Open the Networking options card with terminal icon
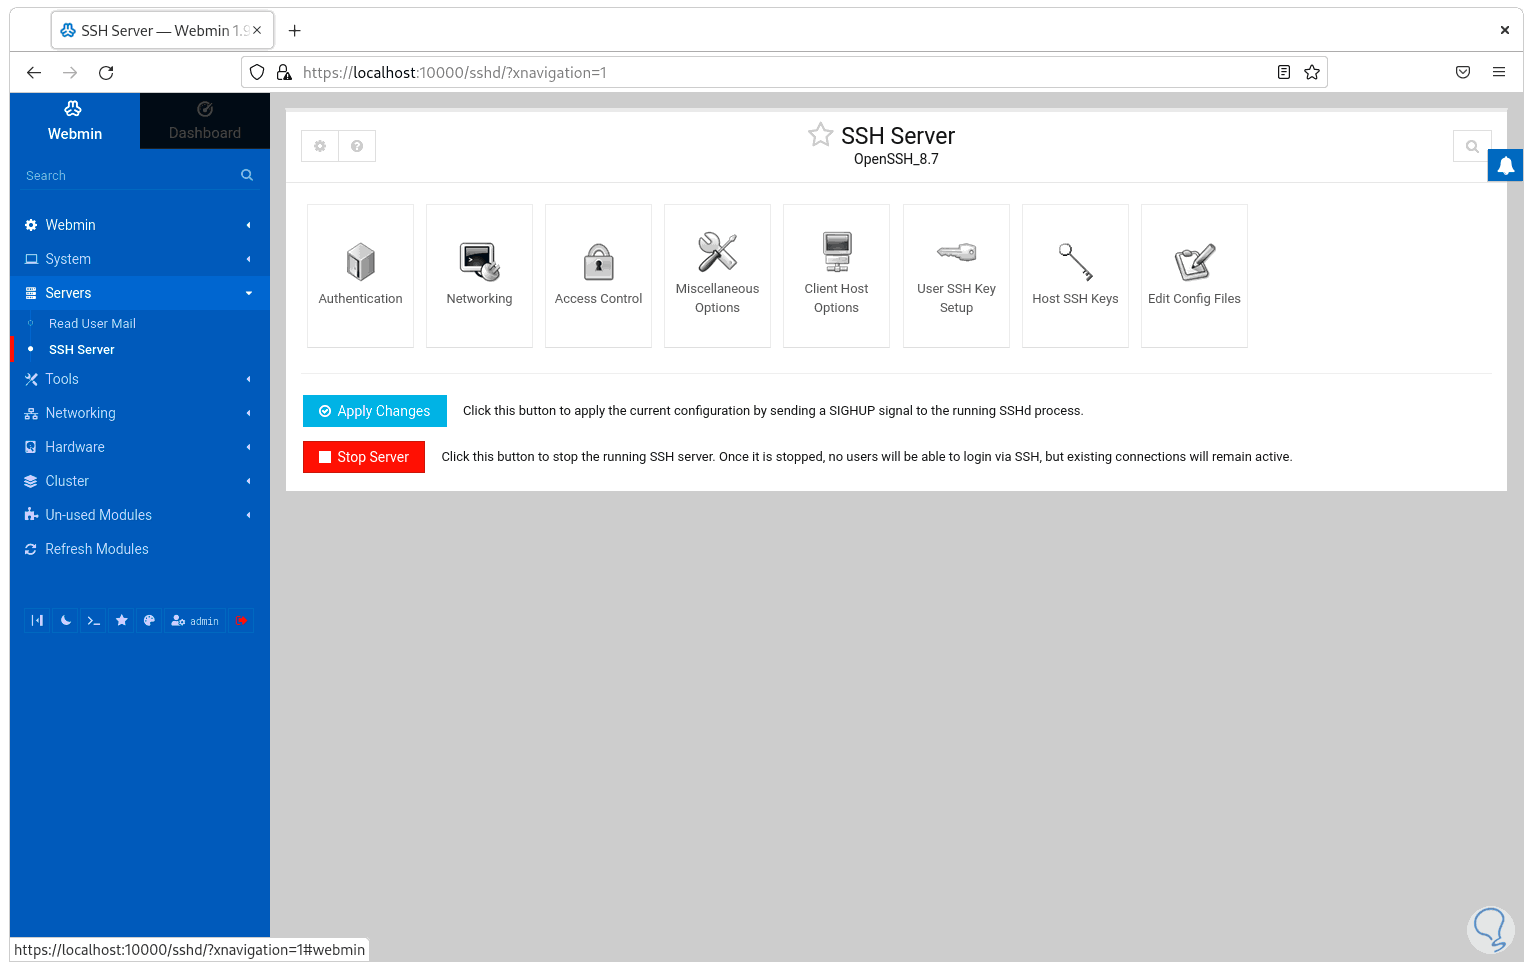The height and width of the screenshot is (971, 1533). click(479, 276)
